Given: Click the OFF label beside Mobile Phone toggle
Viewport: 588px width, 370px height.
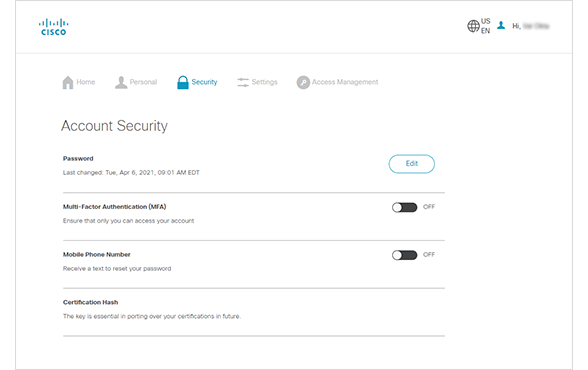Looking at the screenshot, I should point(429,255).
